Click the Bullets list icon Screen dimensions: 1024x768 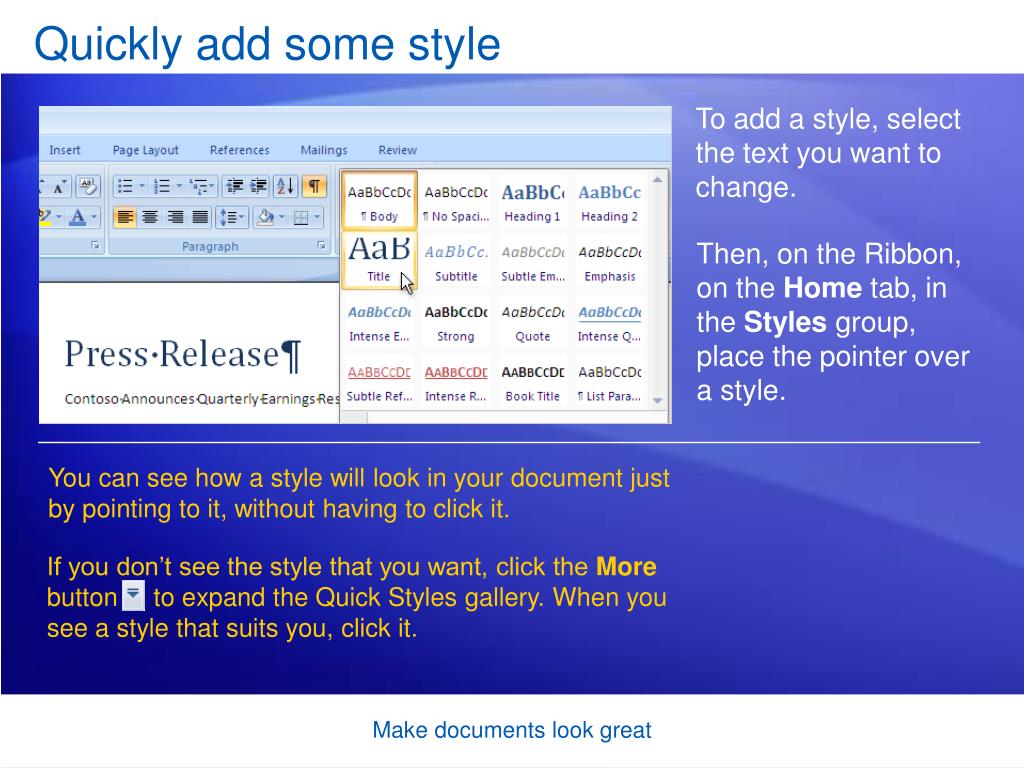(124, 187)
